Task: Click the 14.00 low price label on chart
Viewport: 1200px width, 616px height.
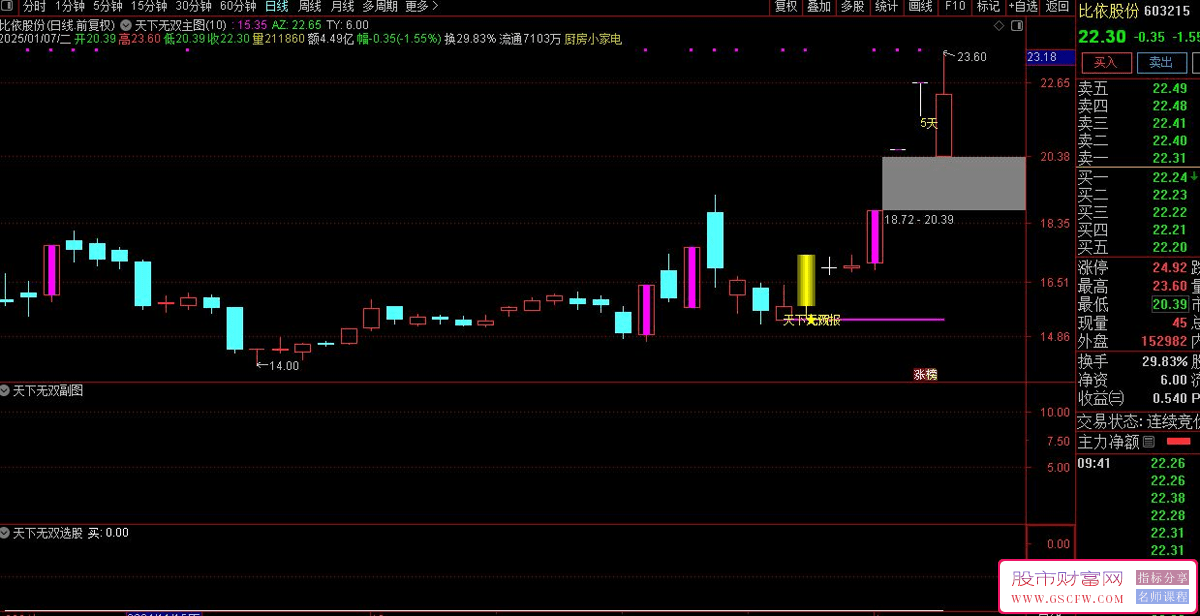Action: coord(284,366)
